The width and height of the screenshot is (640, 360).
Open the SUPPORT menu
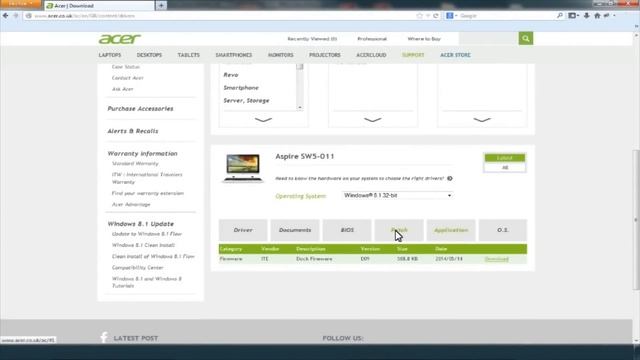[413, 55]
